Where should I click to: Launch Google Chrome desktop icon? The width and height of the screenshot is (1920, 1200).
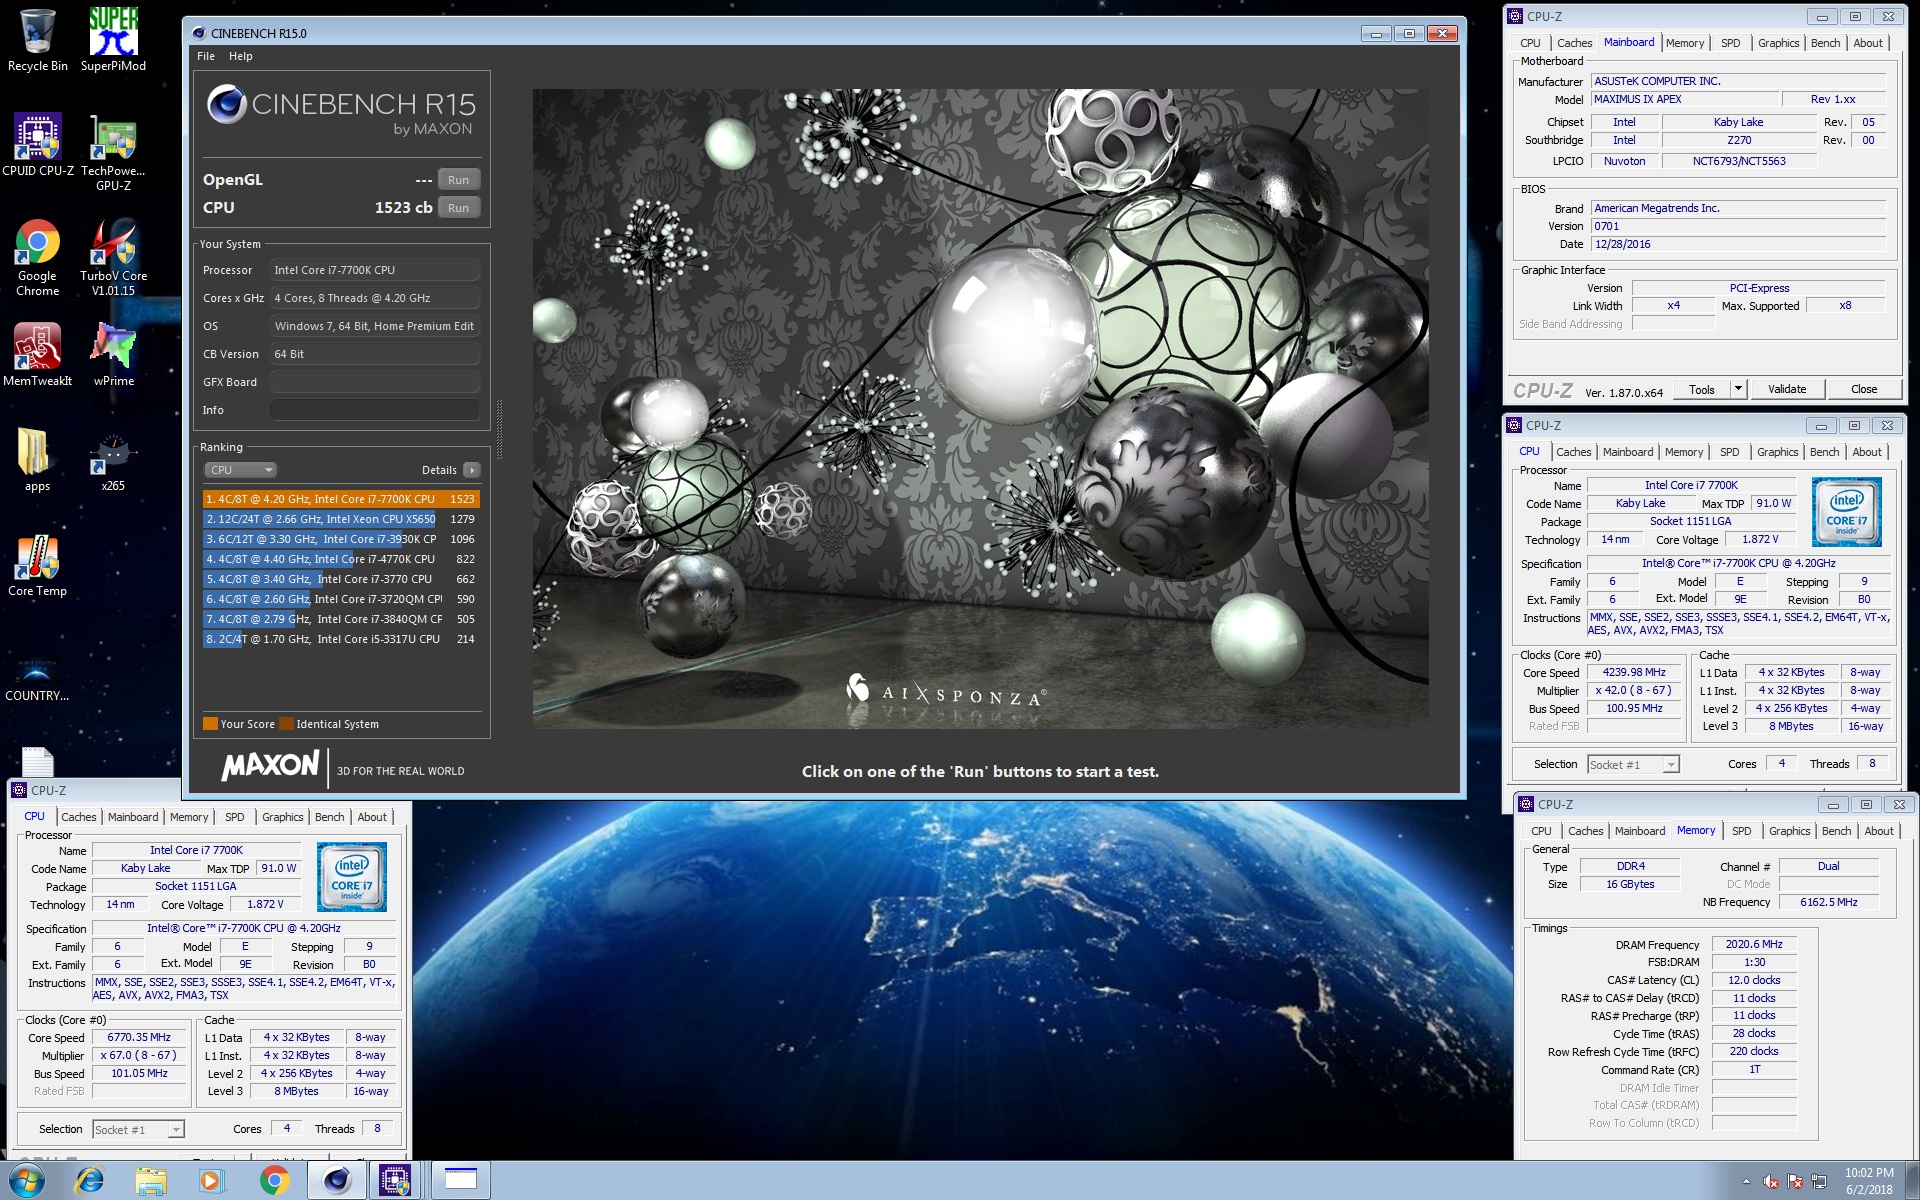point(38,257)
